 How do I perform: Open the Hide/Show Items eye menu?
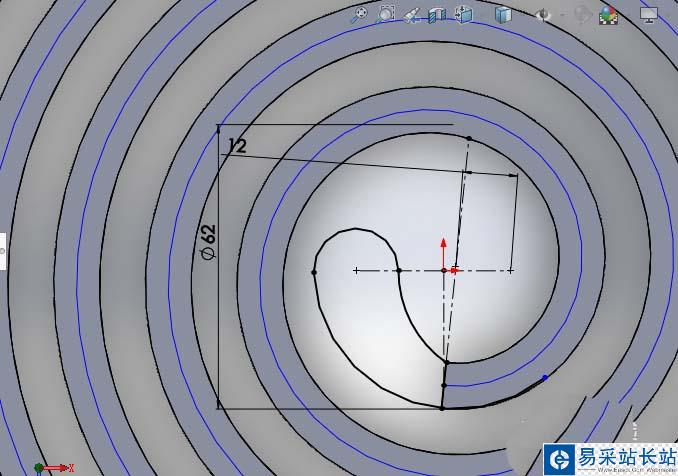[x=543, y=16]
